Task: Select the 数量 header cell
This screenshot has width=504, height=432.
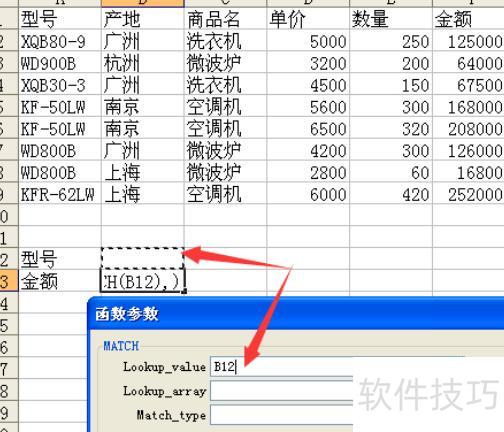Action: pos(391,18)
